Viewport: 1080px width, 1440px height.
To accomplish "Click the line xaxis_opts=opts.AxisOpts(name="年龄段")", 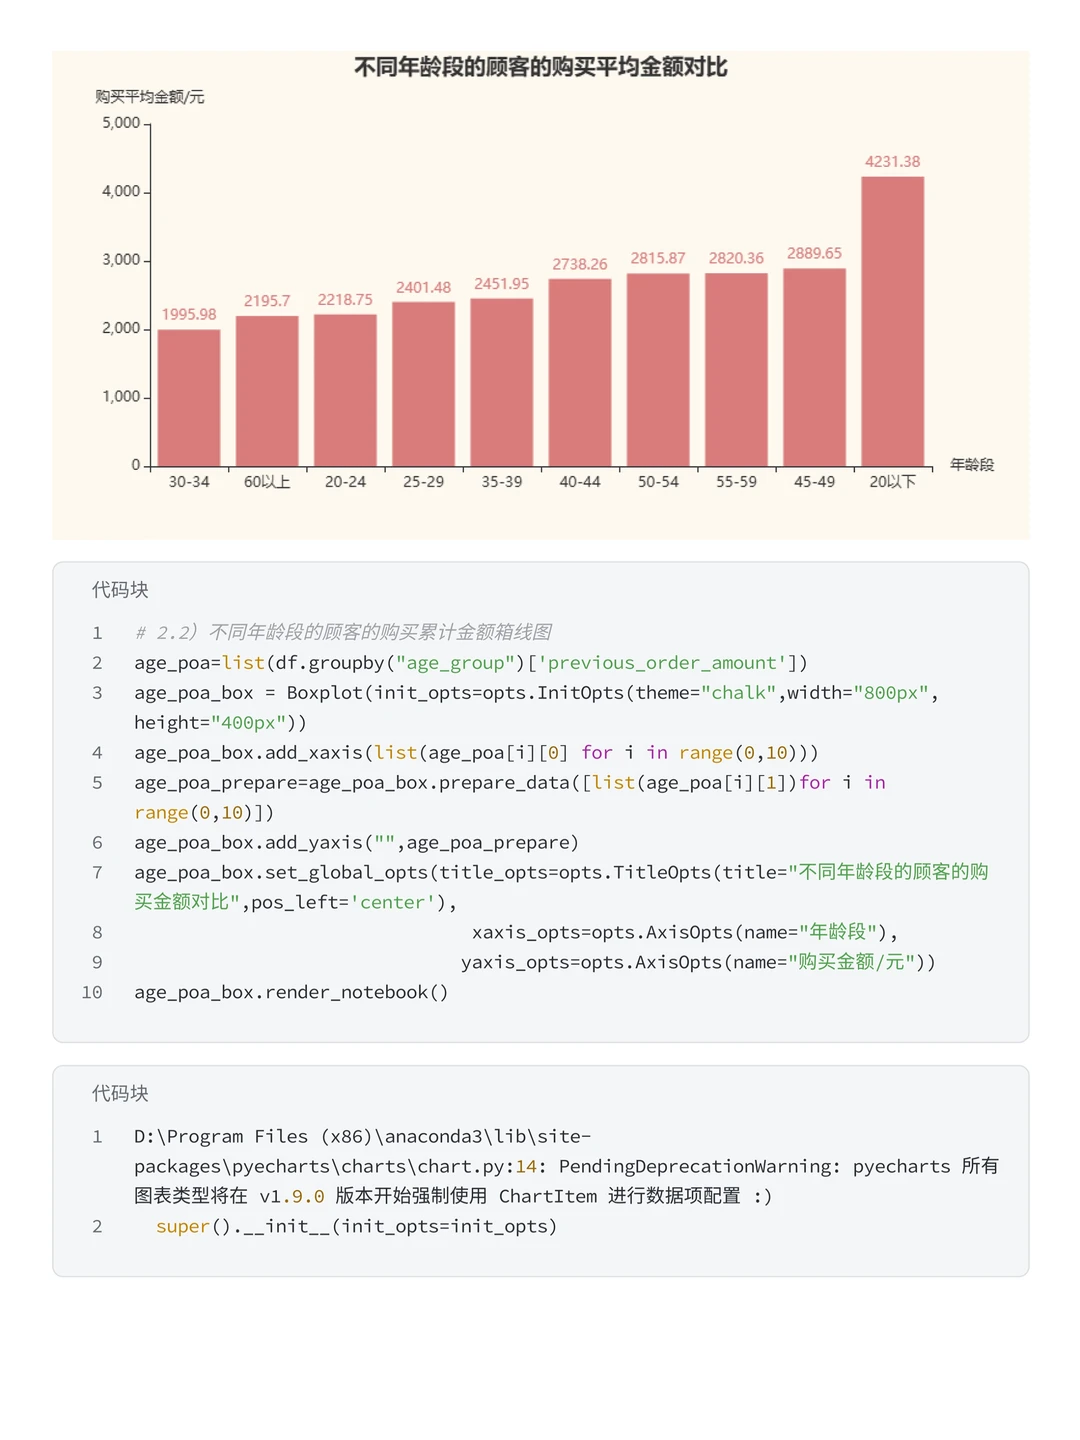I will [685, 932].
